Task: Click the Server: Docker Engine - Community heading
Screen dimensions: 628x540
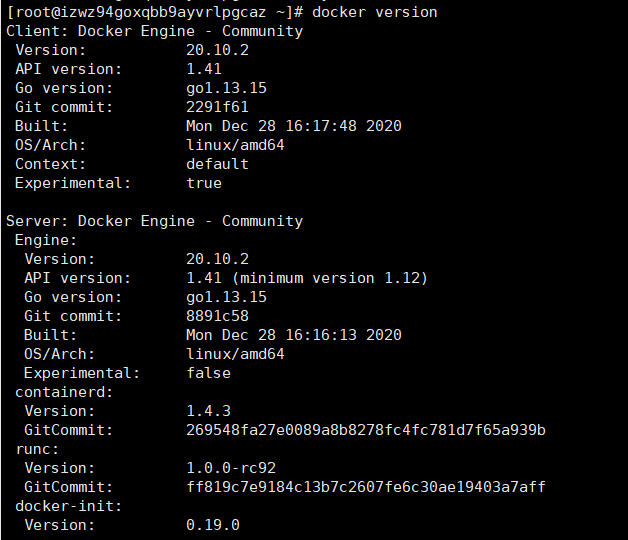Action: click(x=155, y=221)
